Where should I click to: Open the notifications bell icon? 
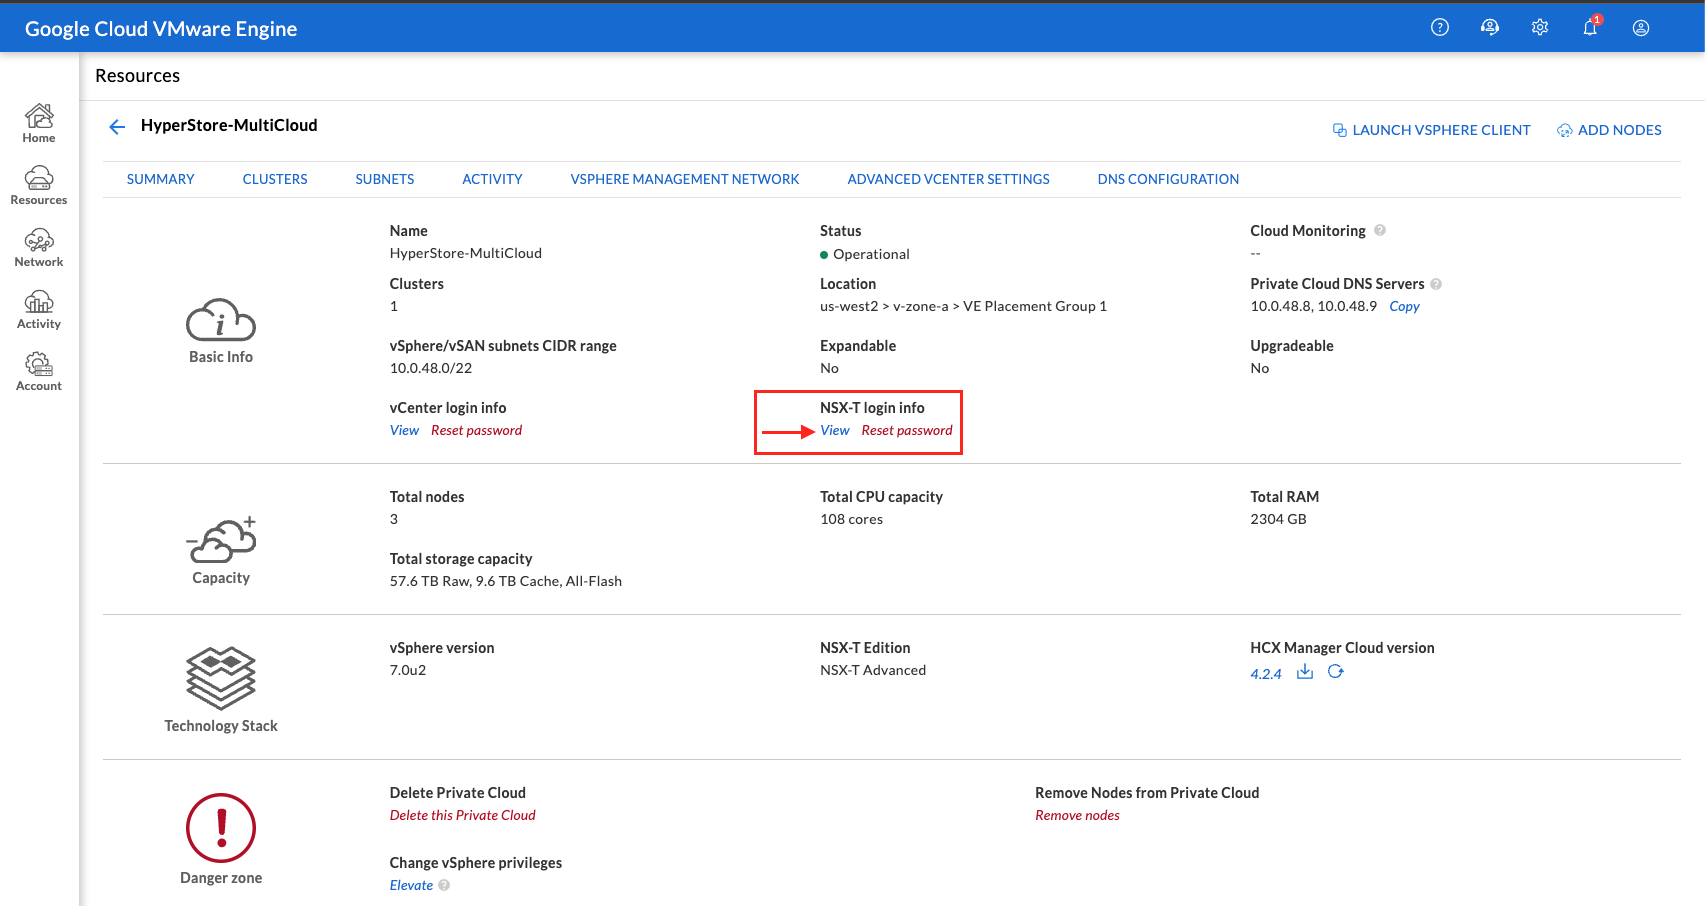(x=1590, y=26)
